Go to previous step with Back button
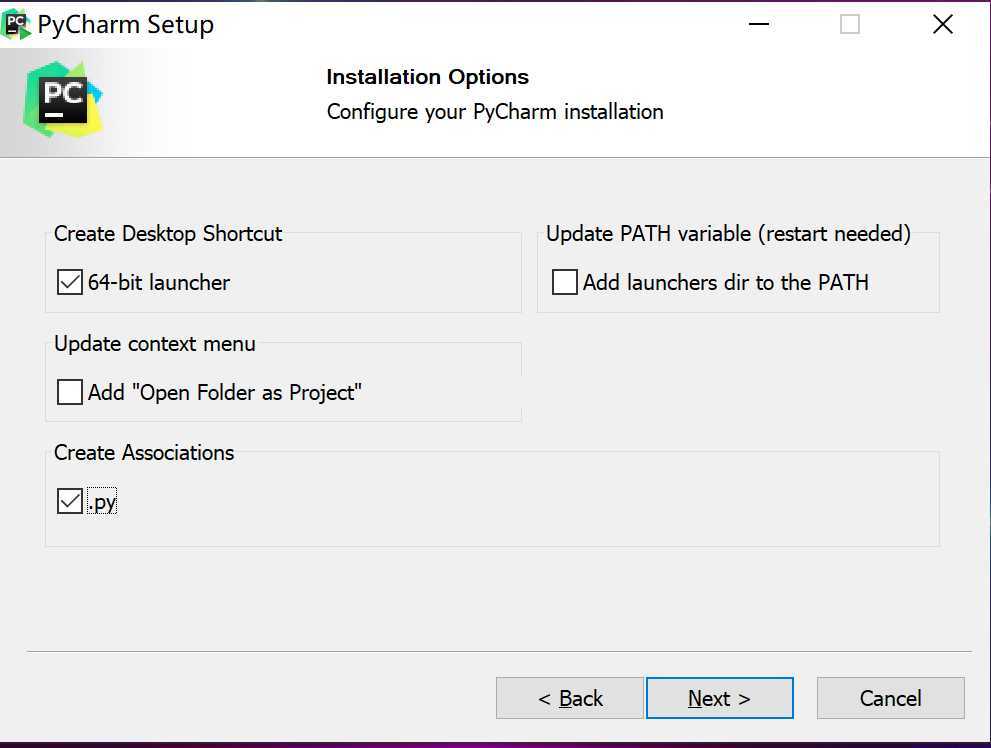 [569, 698]
